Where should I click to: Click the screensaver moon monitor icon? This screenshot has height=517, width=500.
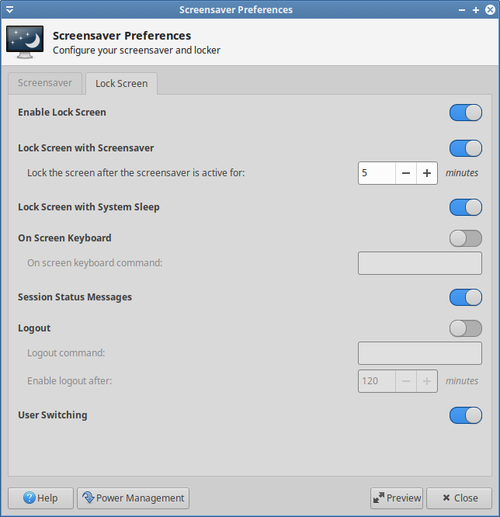[x=25, y=42]
